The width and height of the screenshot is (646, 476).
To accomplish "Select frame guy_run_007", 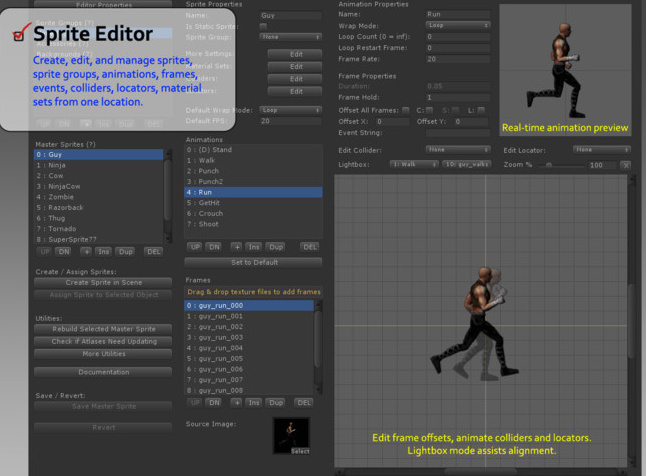I will click(249, 380).
